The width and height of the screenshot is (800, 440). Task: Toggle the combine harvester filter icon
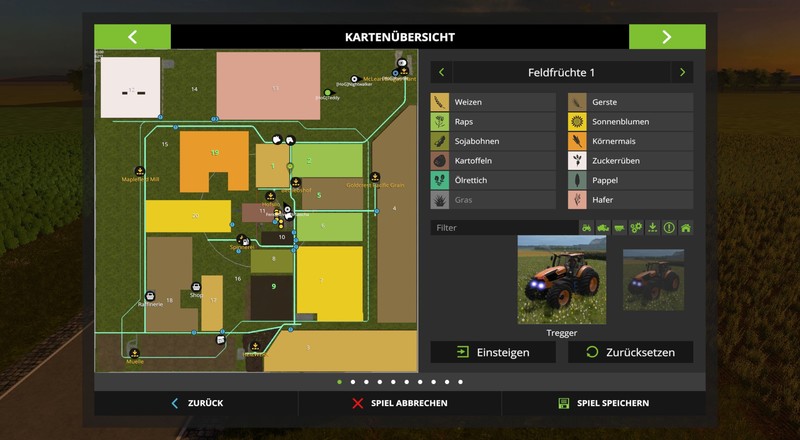[x=603, y=228]
